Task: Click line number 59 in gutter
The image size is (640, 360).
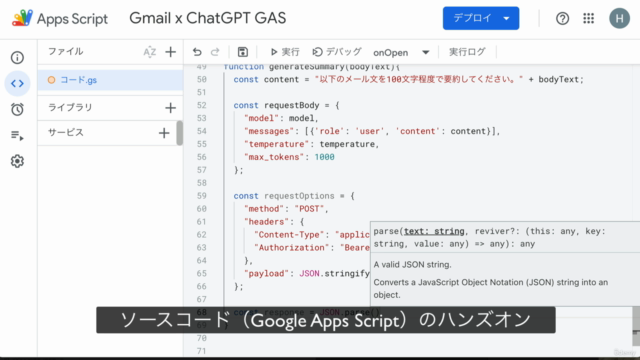Action: (202, 196)
